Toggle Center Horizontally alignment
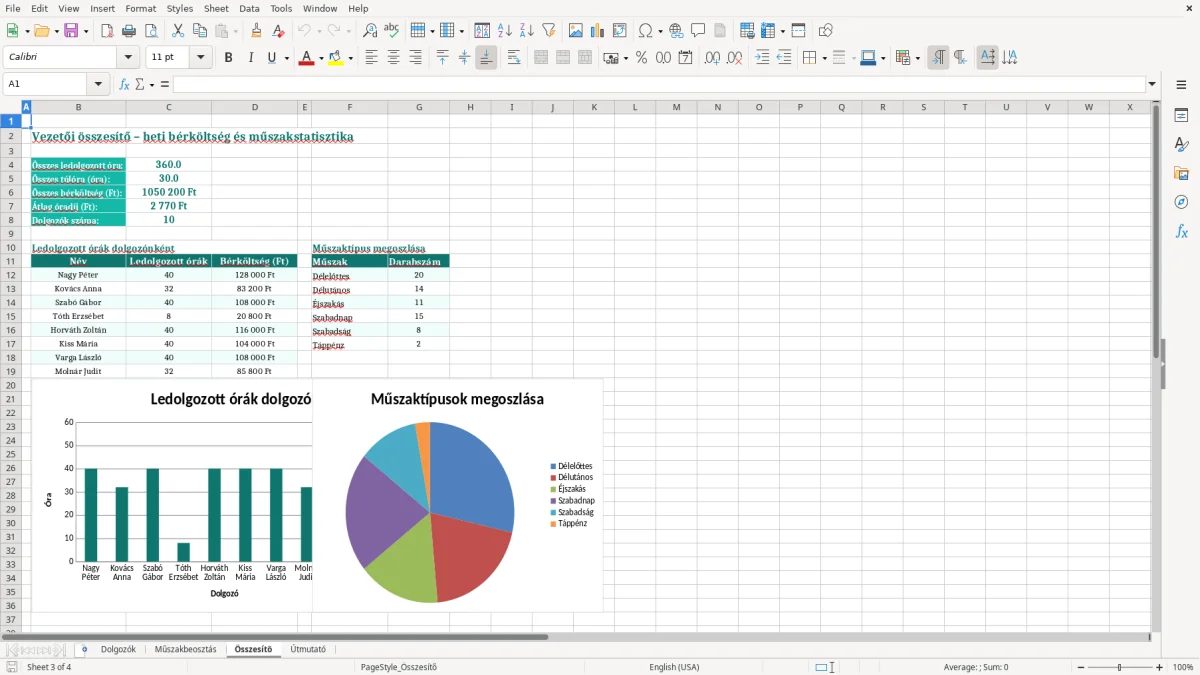1200x675 pixels. pos(393,58)
